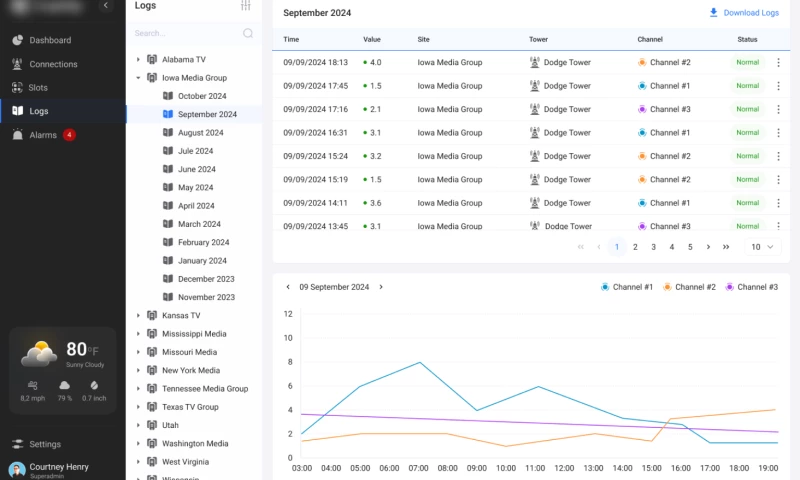Expand the Kansas TV node
Screen dimensions: 800x480
click(x=138, y=316)
